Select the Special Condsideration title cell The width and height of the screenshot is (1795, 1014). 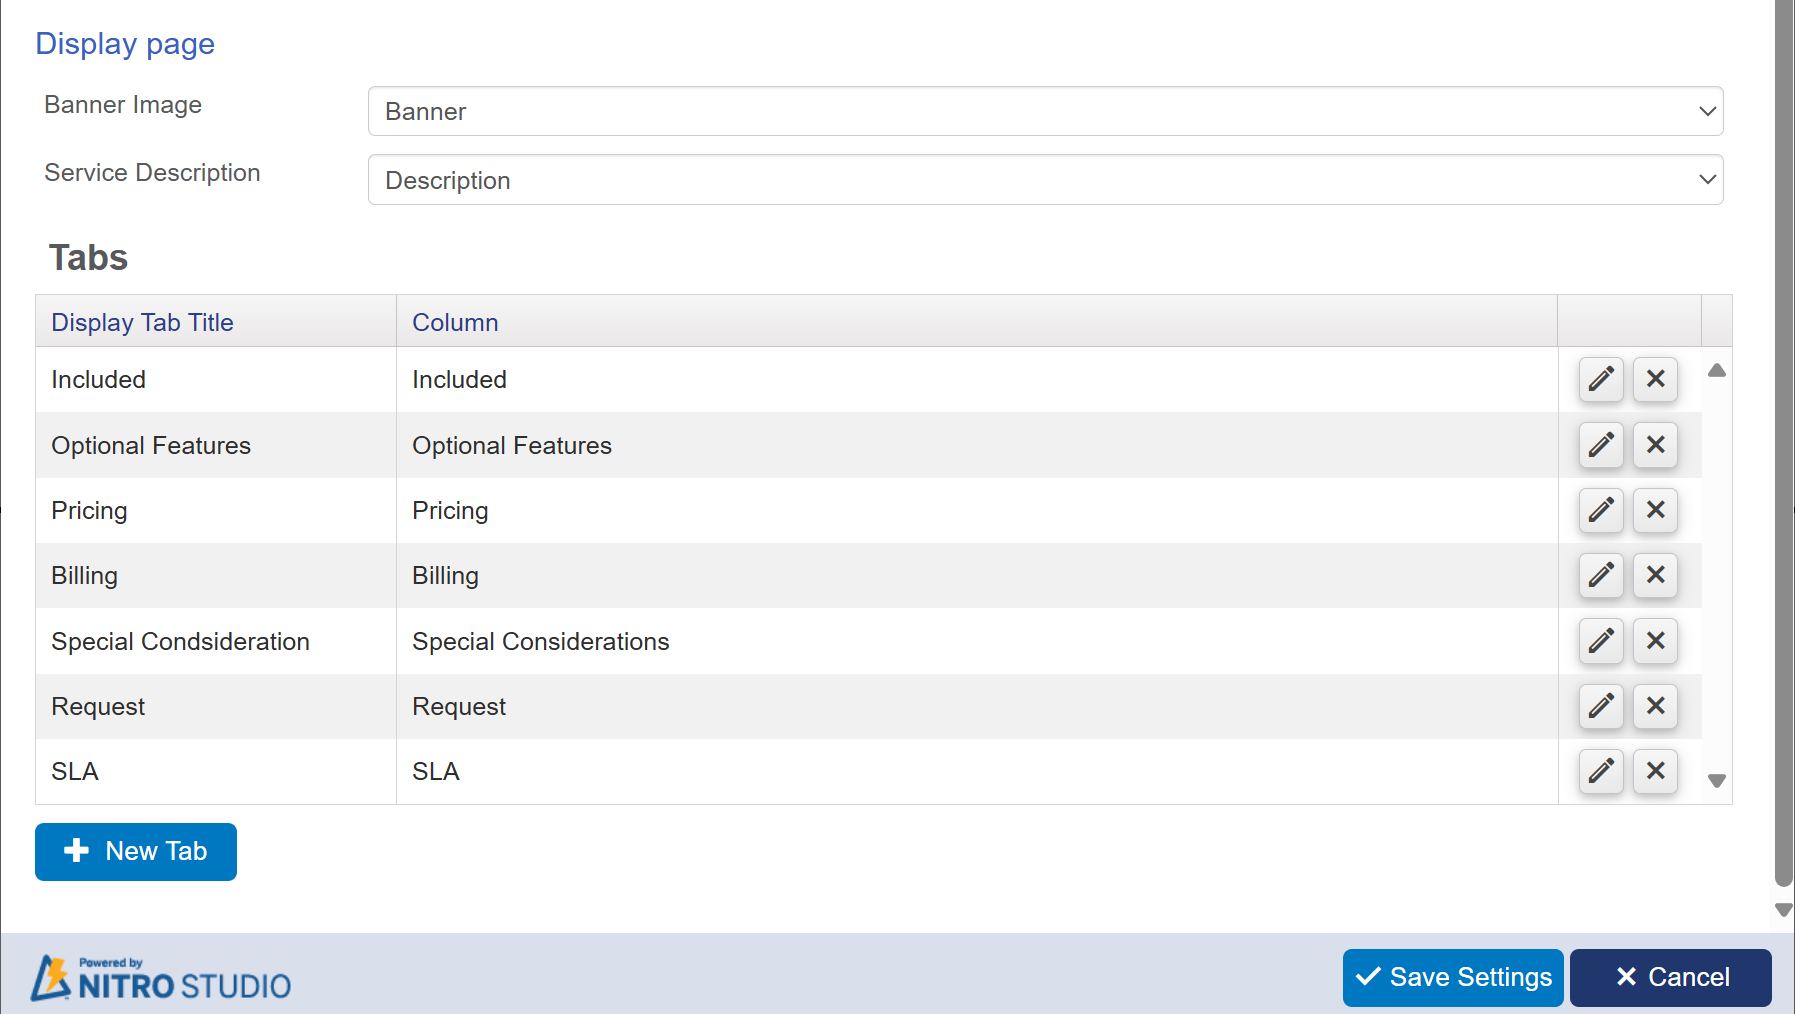click(x=216, y=641)
